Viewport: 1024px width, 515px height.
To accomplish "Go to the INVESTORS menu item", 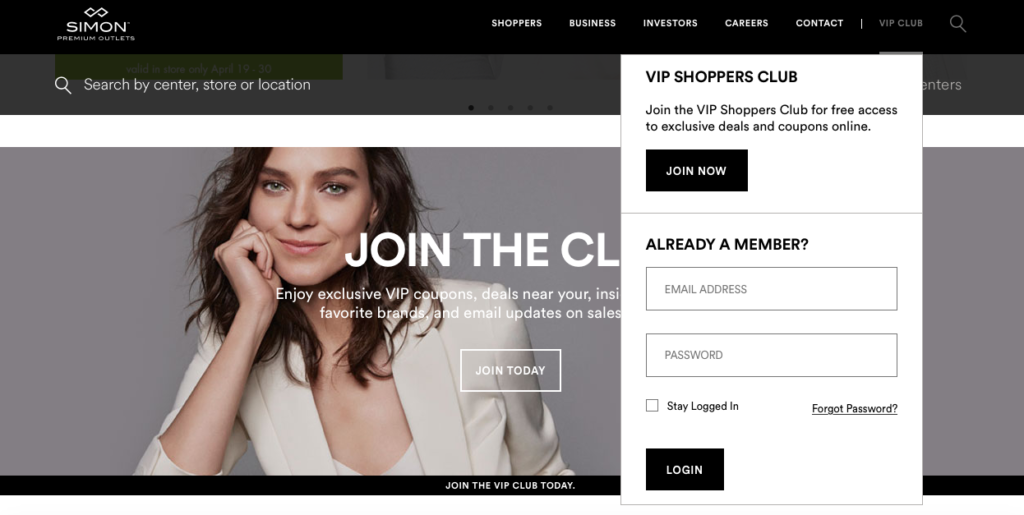I will pyautogui.click(x=670, y=23).
